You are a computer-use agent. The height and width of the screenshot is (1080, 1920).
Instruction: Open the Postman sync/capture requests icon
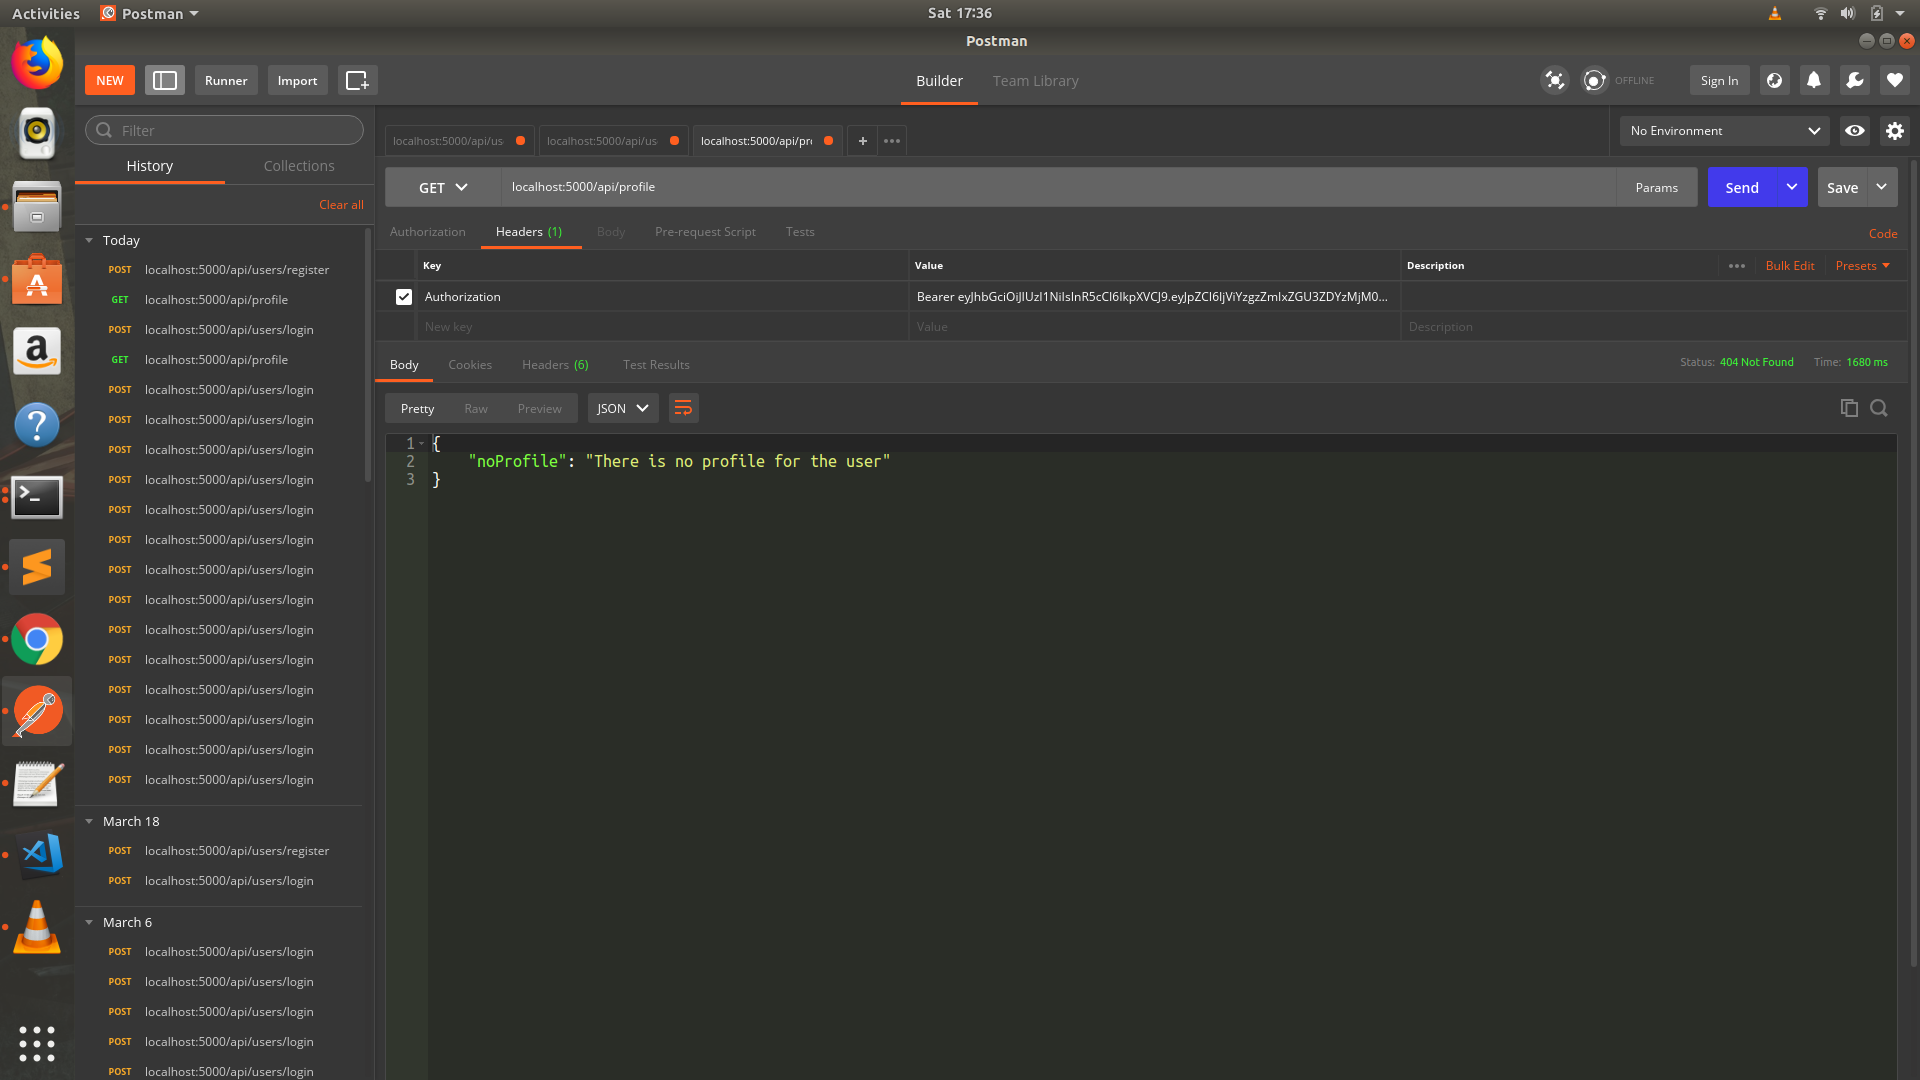tap(1555, 80)
